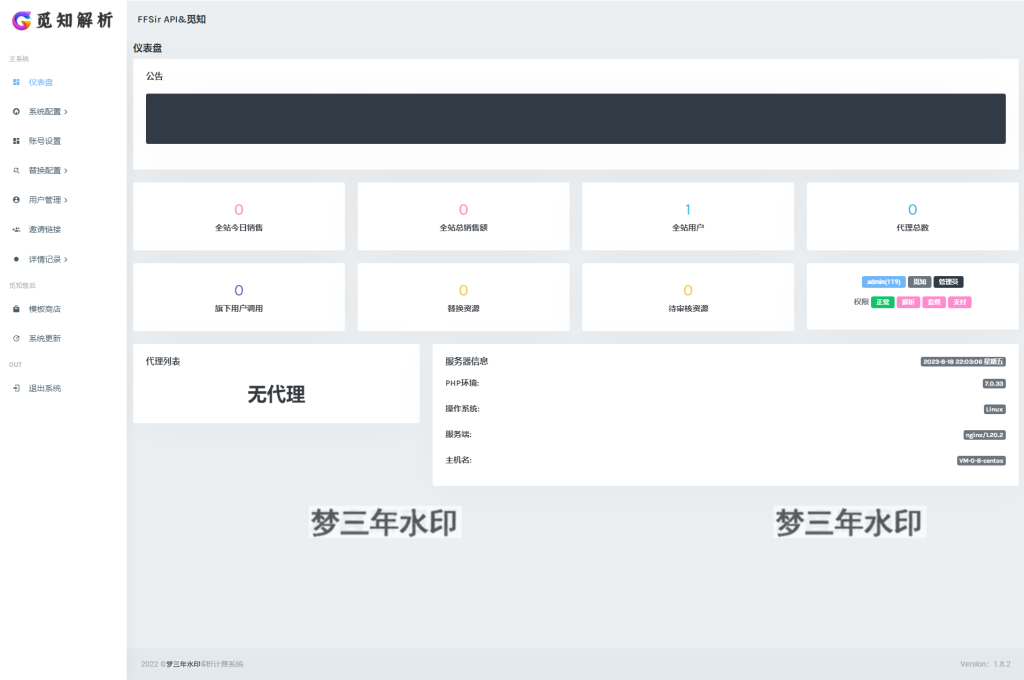The image size is (1024, 680).
Task: Click the gray 觅知 badge
Action: click(920, 282)
